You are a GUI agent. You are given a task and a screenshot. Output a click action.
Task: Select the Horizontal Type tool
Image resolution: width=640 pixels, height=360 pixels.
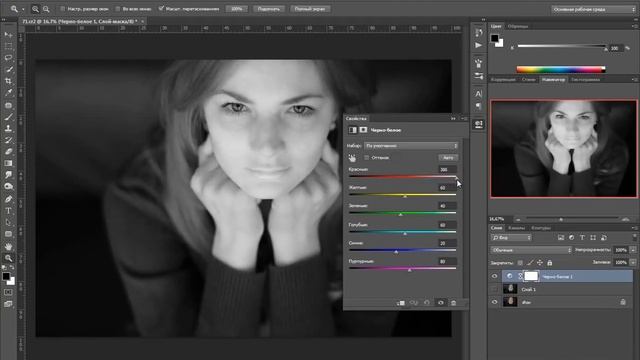(8, 211)
